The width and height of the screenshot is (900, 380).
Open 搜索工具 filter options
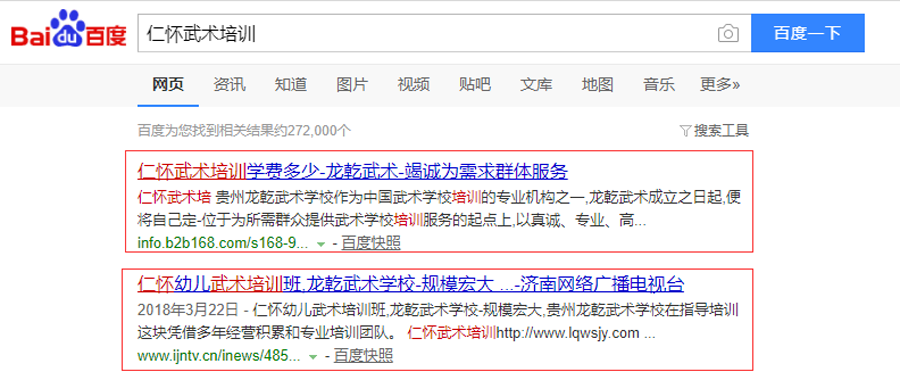pos(715,131)
